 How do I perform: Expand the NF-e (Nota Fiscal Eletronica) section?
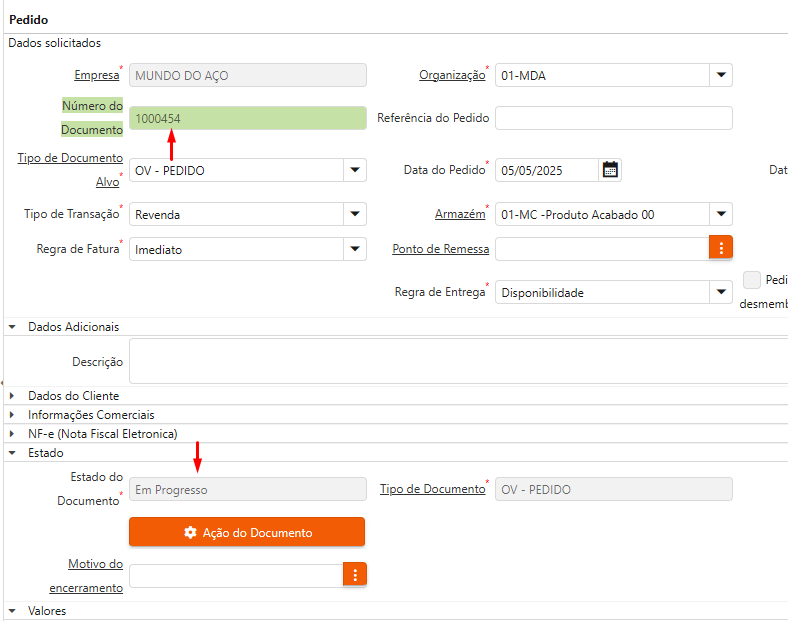click(12, 434)
